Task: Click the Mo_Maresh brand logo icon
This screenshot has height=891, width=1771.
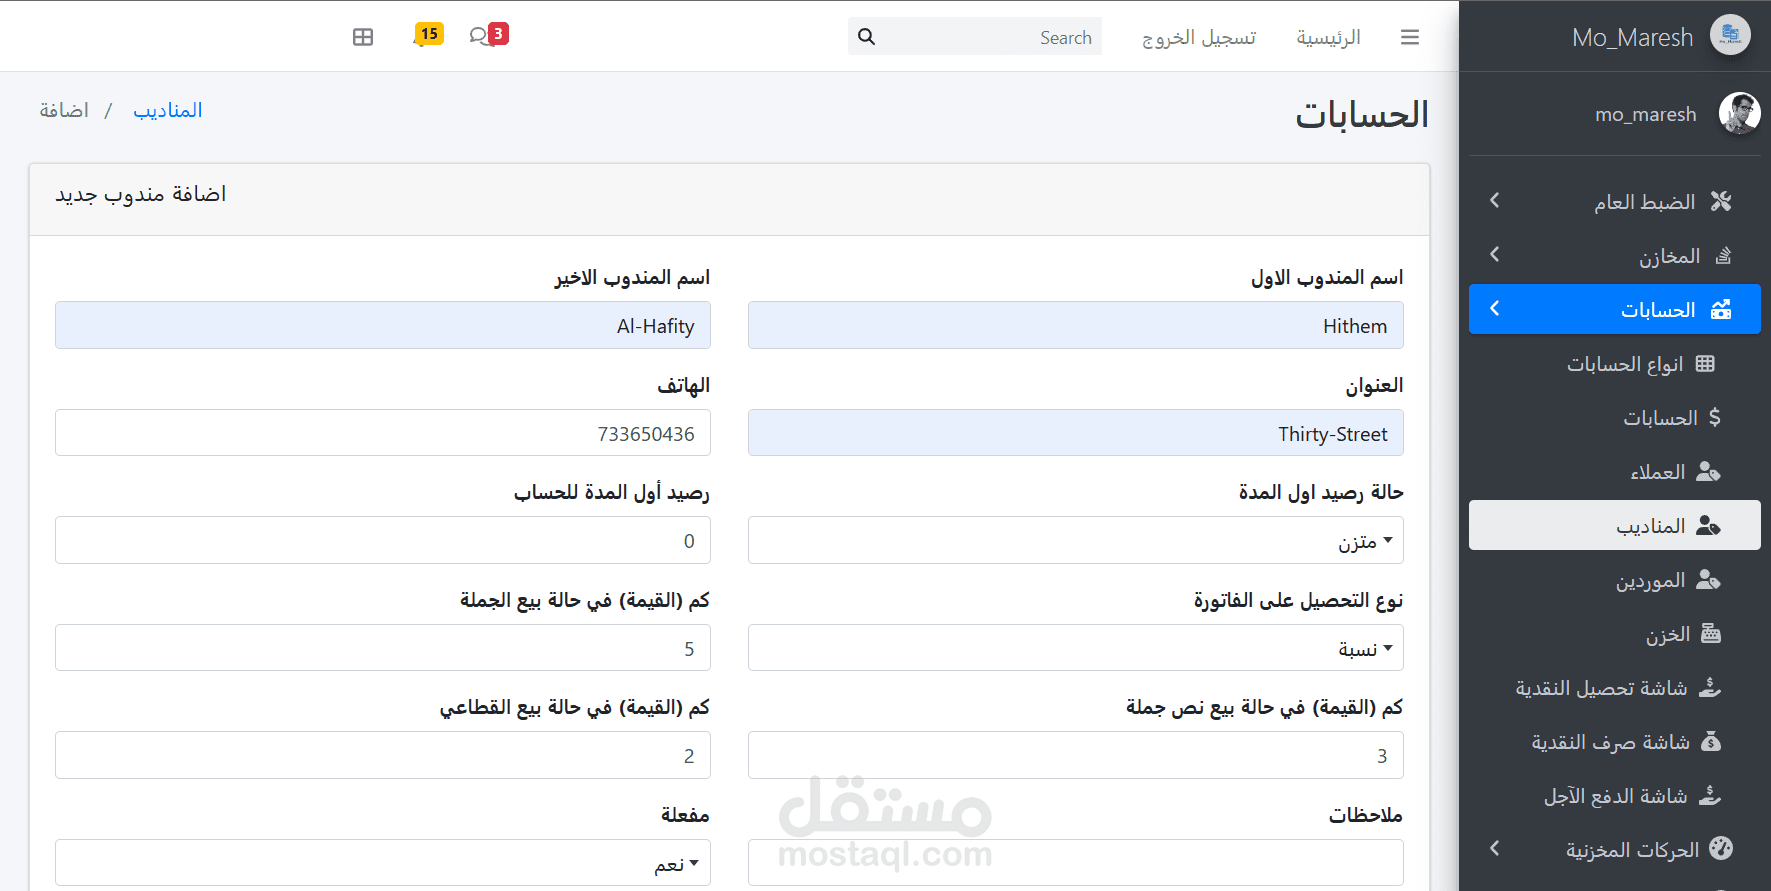Action: [1730, 36]
